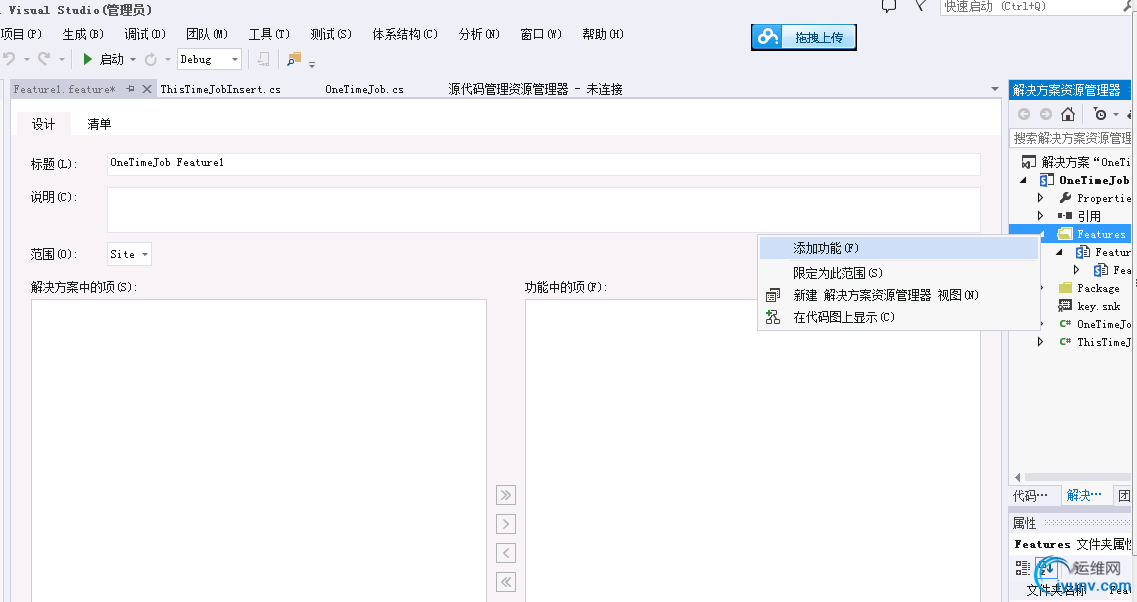Switch to the Feature1.feature tab
Image resolution: width=1137 pixels, height=602 pixels.
(64, 89)
